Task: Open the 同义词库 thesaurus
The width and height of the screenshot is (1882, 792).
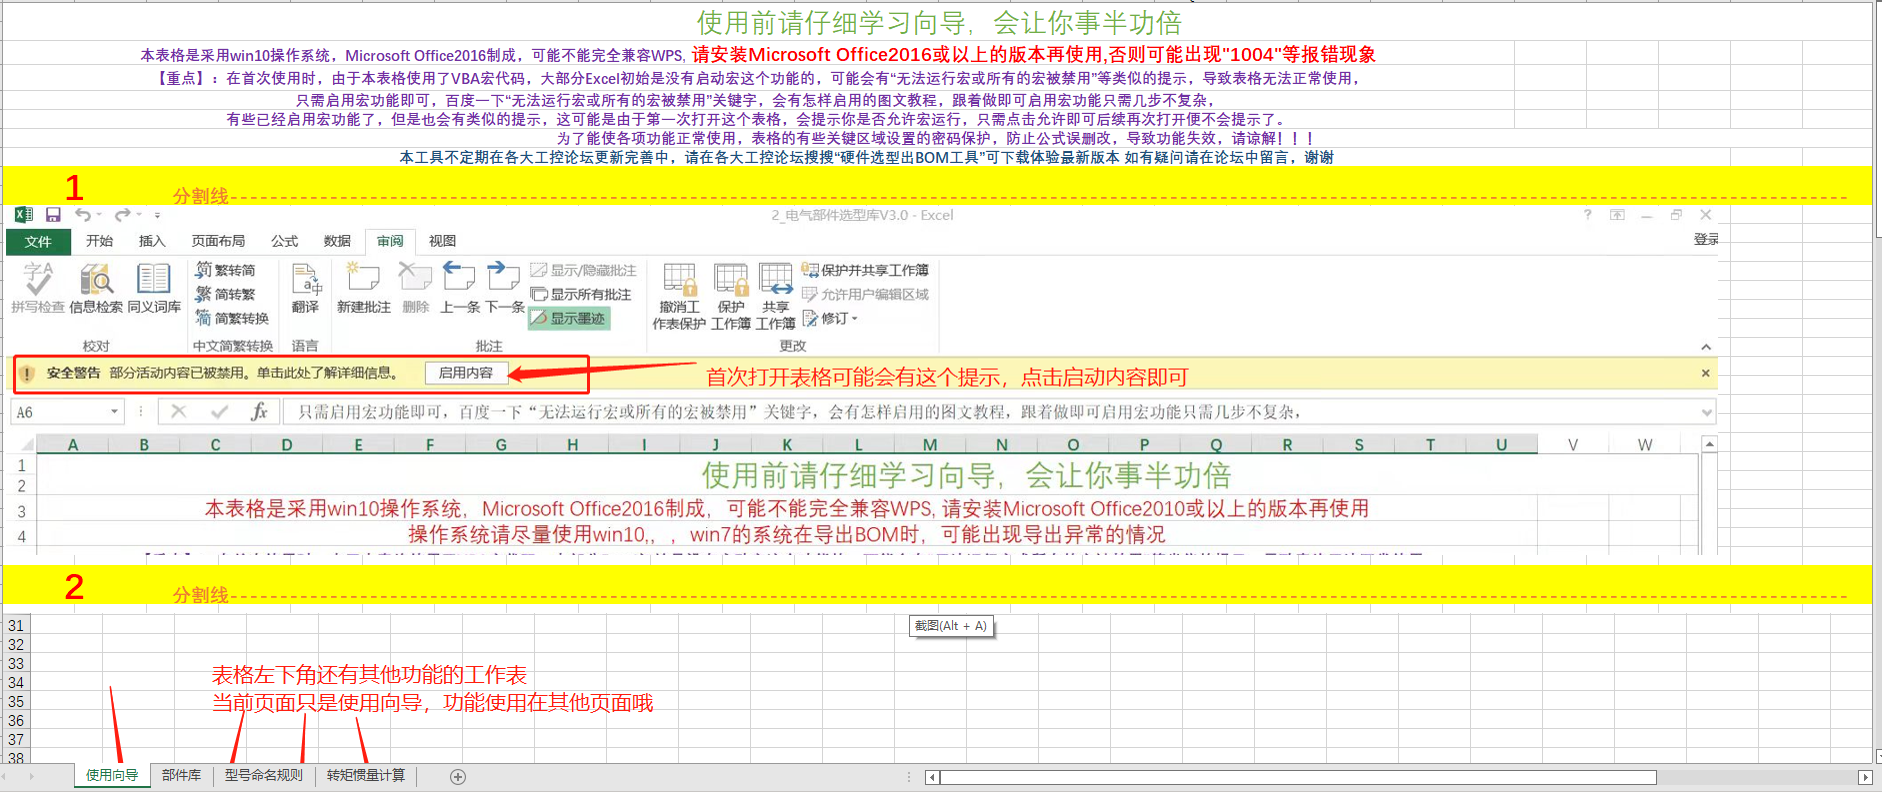Action: click(154, 287)
